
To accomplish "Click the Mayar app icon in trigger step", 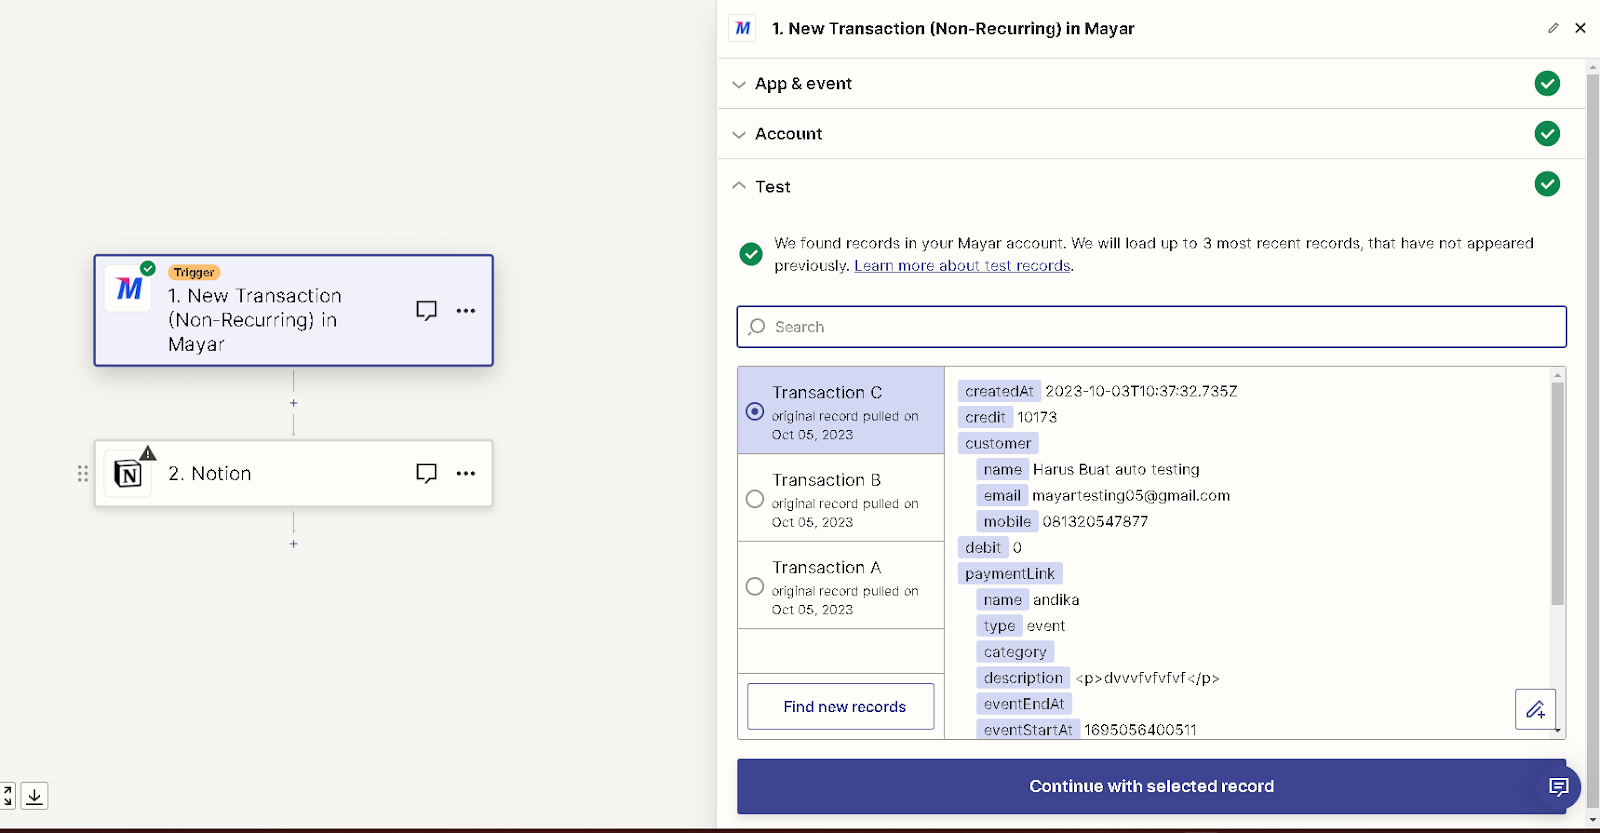I will pos(129,289).
